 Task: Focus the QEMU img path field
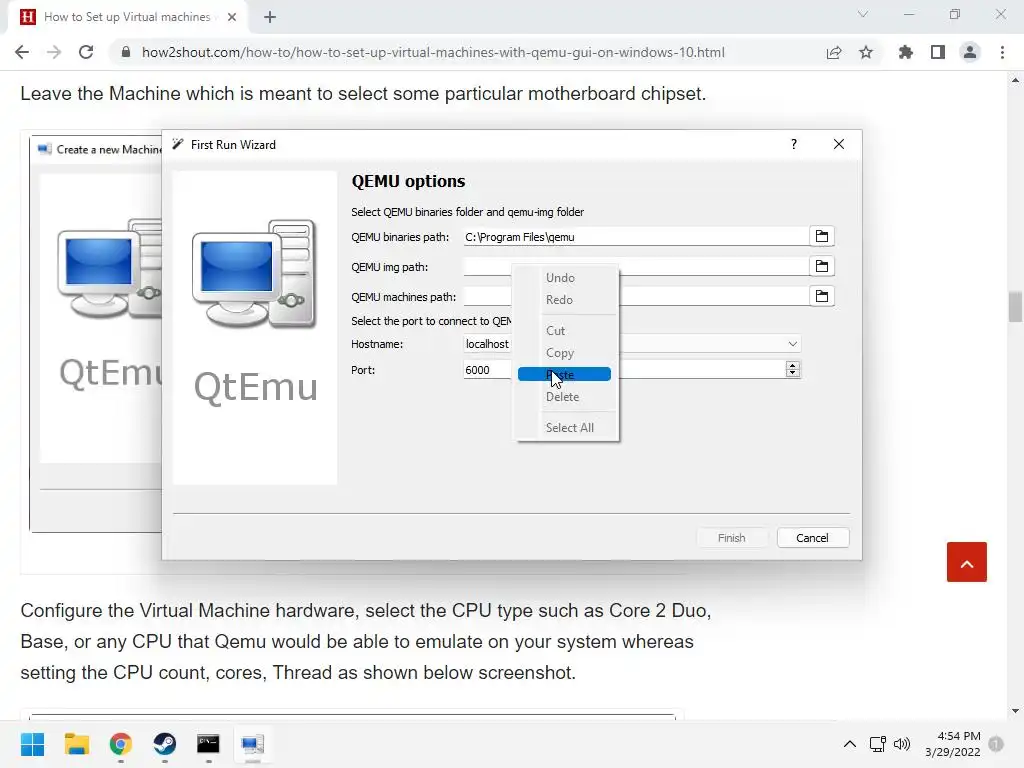635,266
